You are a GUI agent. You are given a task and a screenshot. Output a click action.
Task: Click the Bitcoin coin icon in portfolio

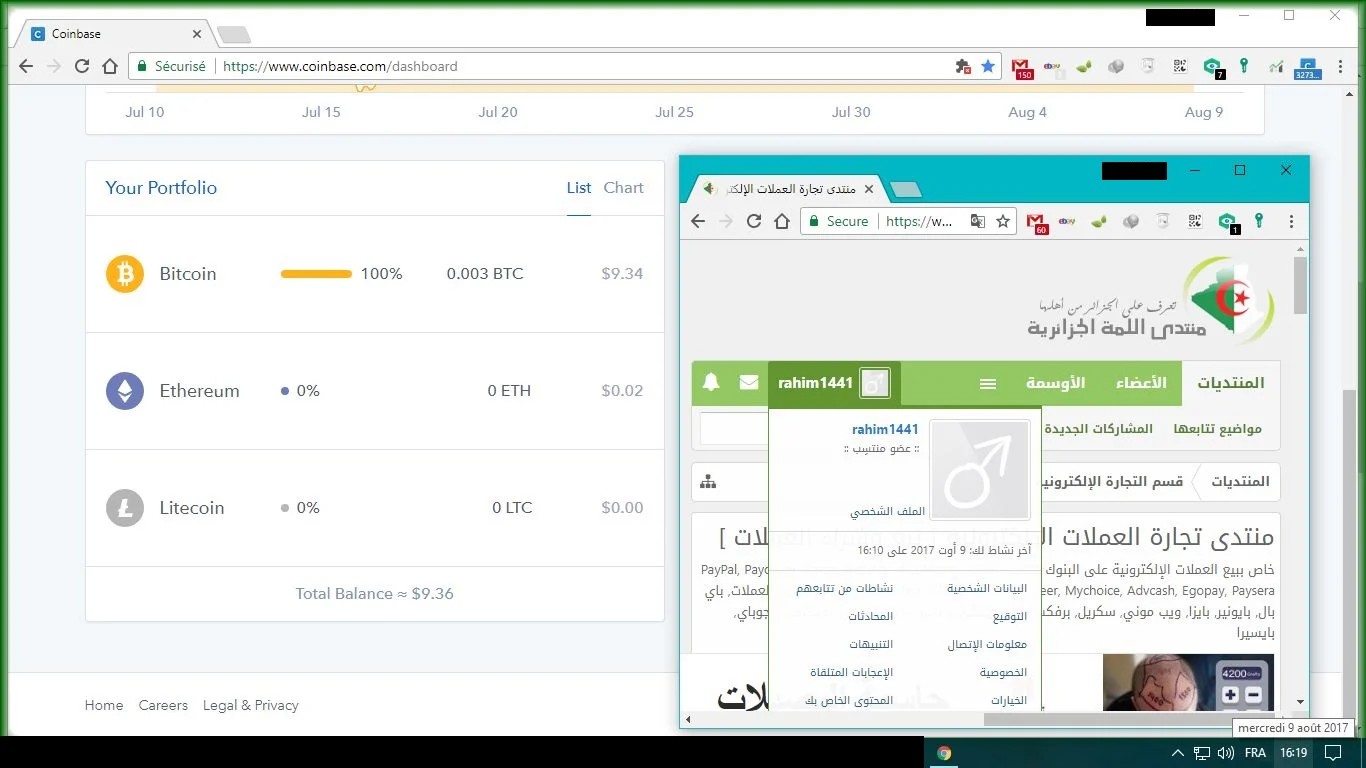tap(125, 274)
